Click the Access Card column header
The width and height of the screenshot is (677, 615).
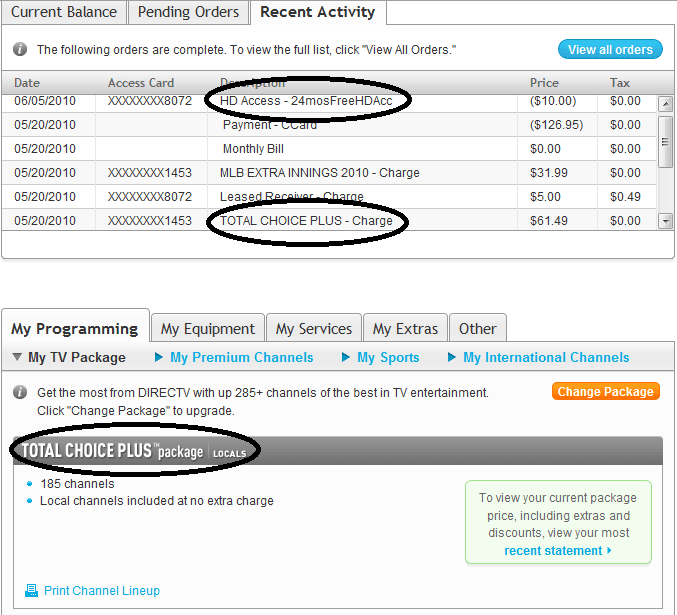tap(141, 82)
